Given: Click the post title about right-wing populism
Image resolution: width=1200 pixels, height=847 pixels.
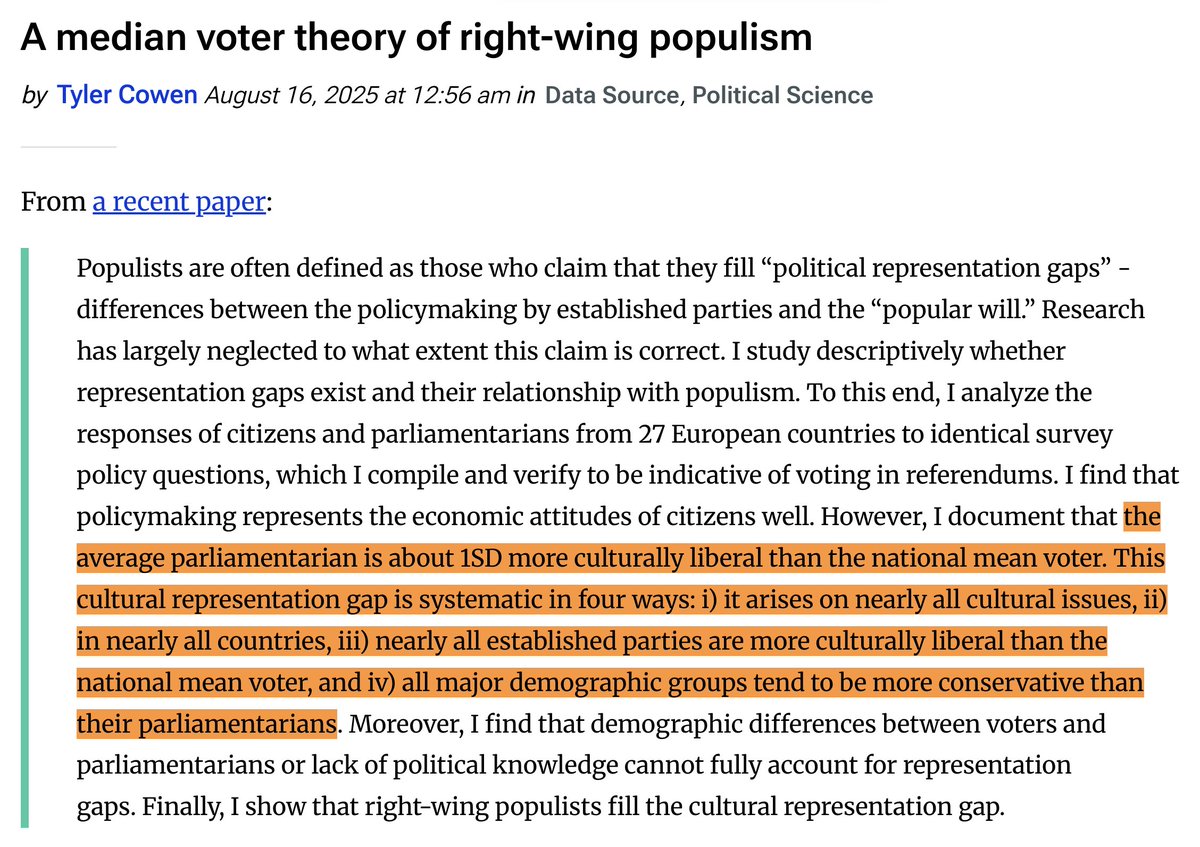Looking at the screenshot, I should click(x=416, y=38).
